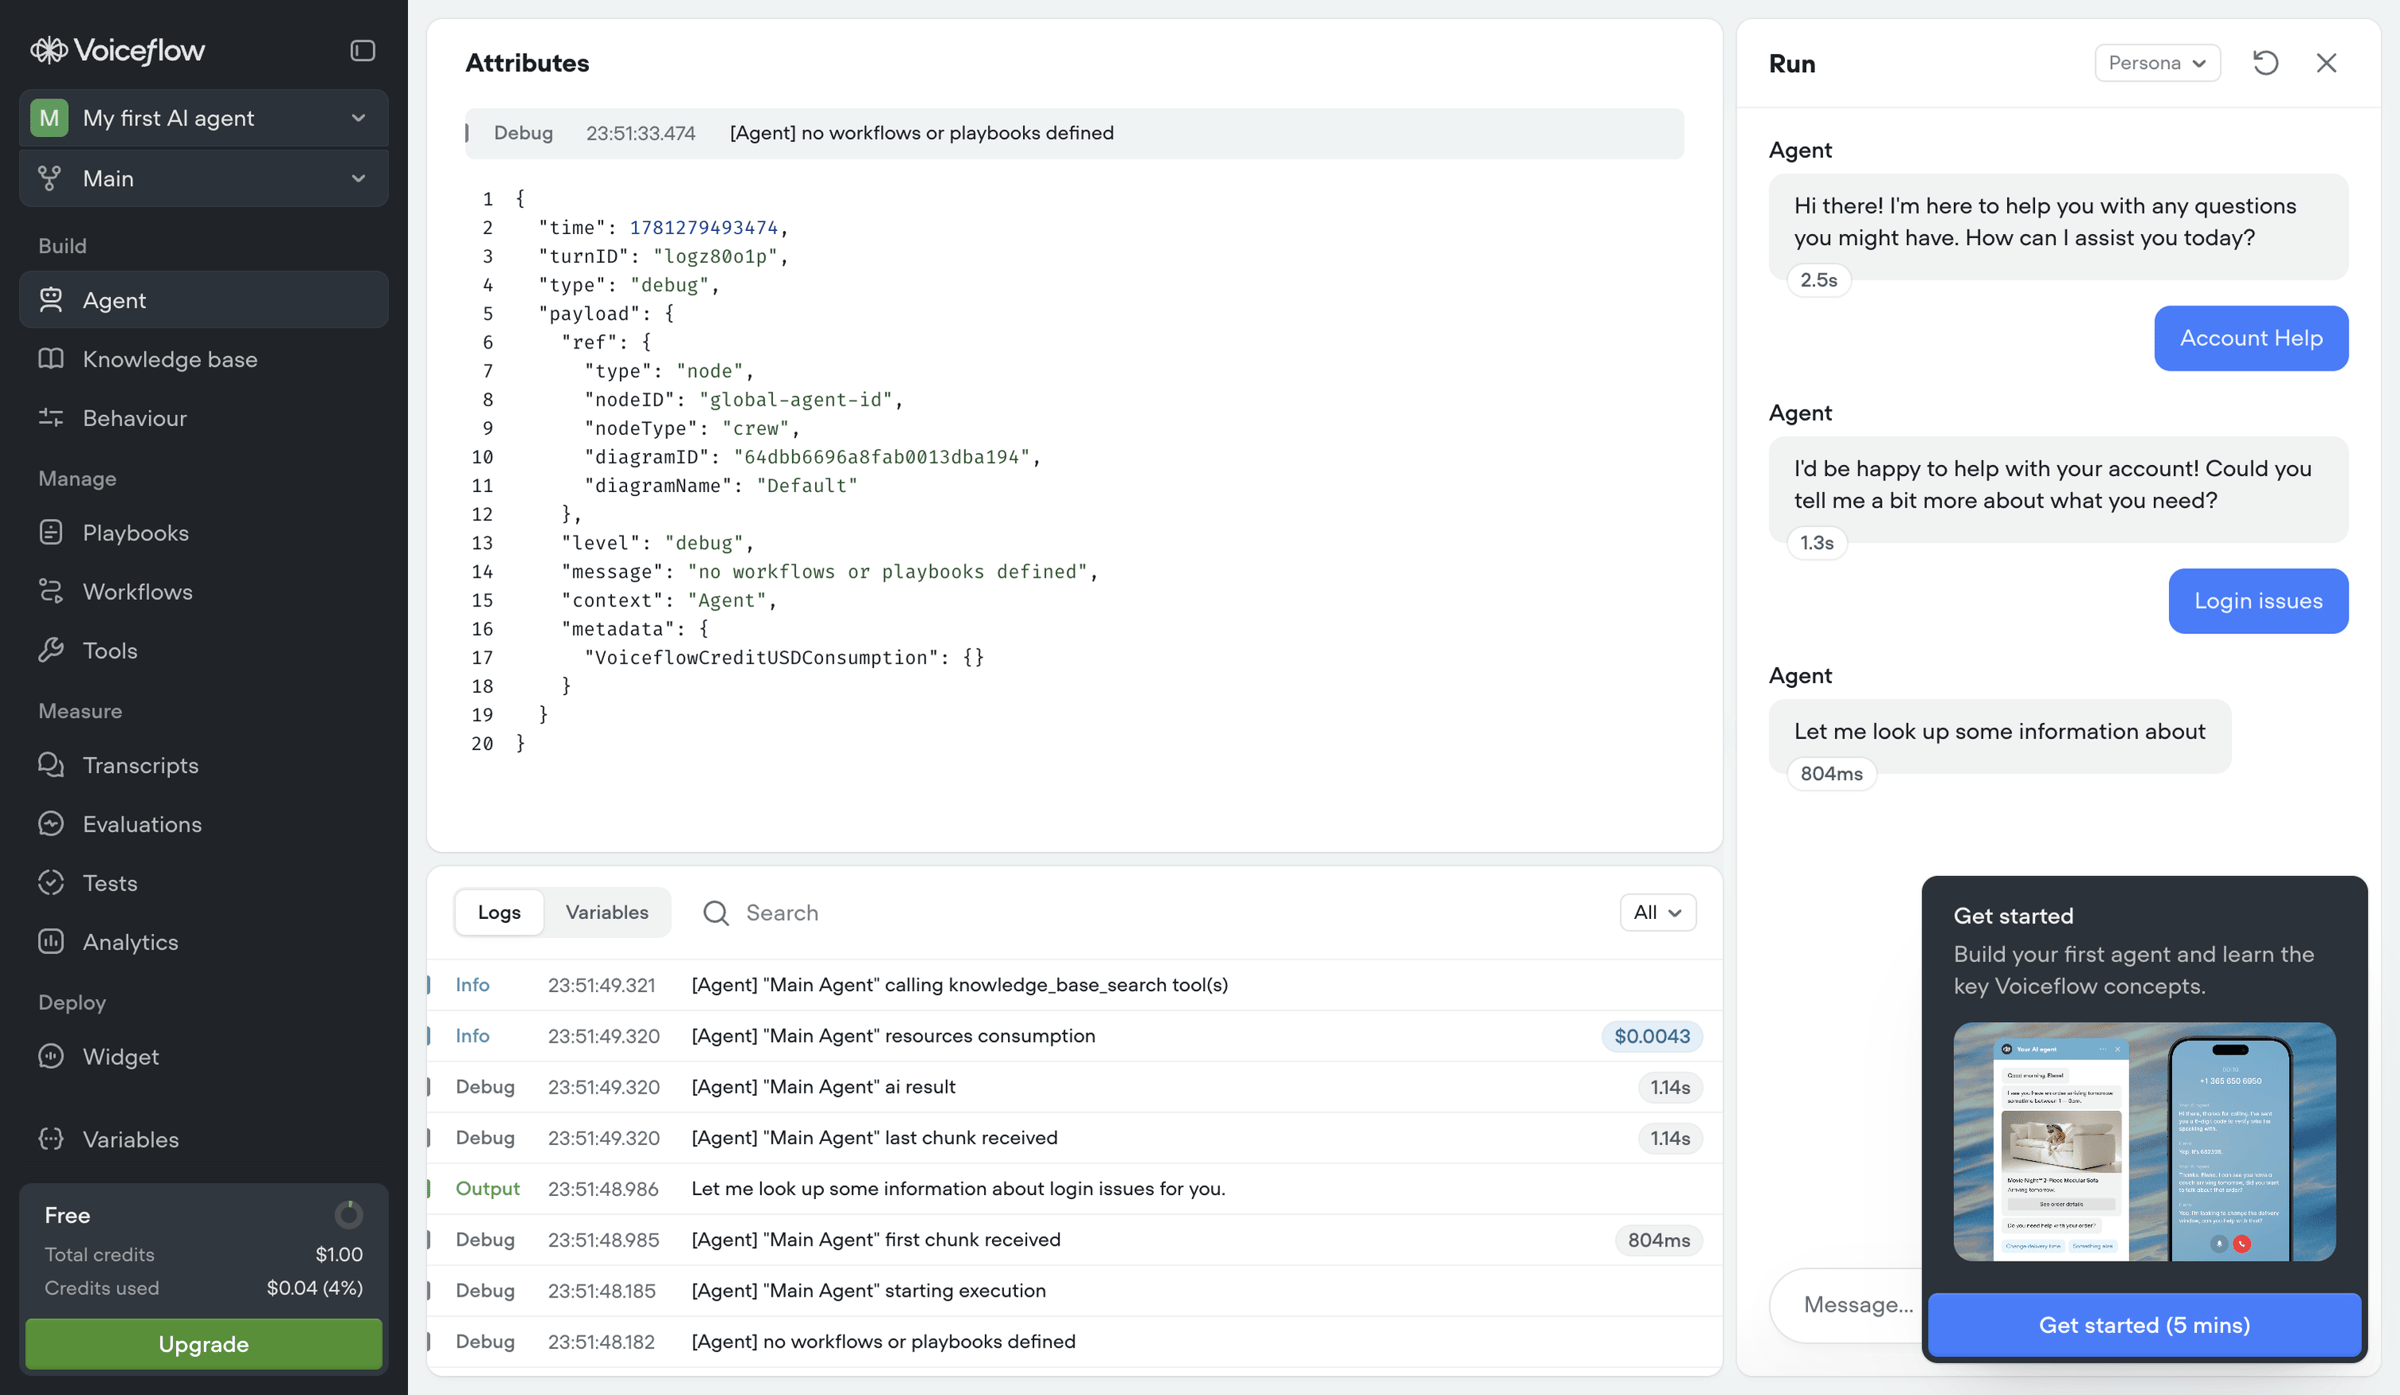
Task: Select the "last chunk received" log row
Action: pos(1075,1138)
